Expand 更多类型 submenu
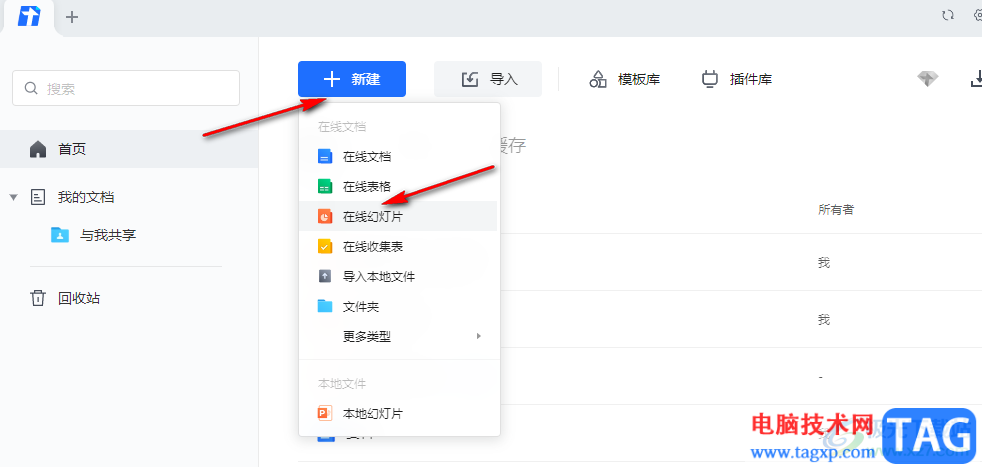This screenshot has height=467, width=982. click(x=399, y=337)
